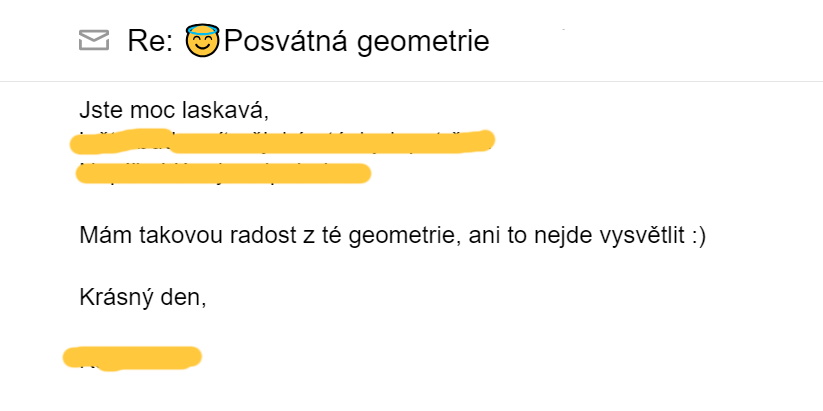This screenshot has width=823, height=411.
Task: Click the word 'den,' in the closing
Action: click(x=184, y=298)
